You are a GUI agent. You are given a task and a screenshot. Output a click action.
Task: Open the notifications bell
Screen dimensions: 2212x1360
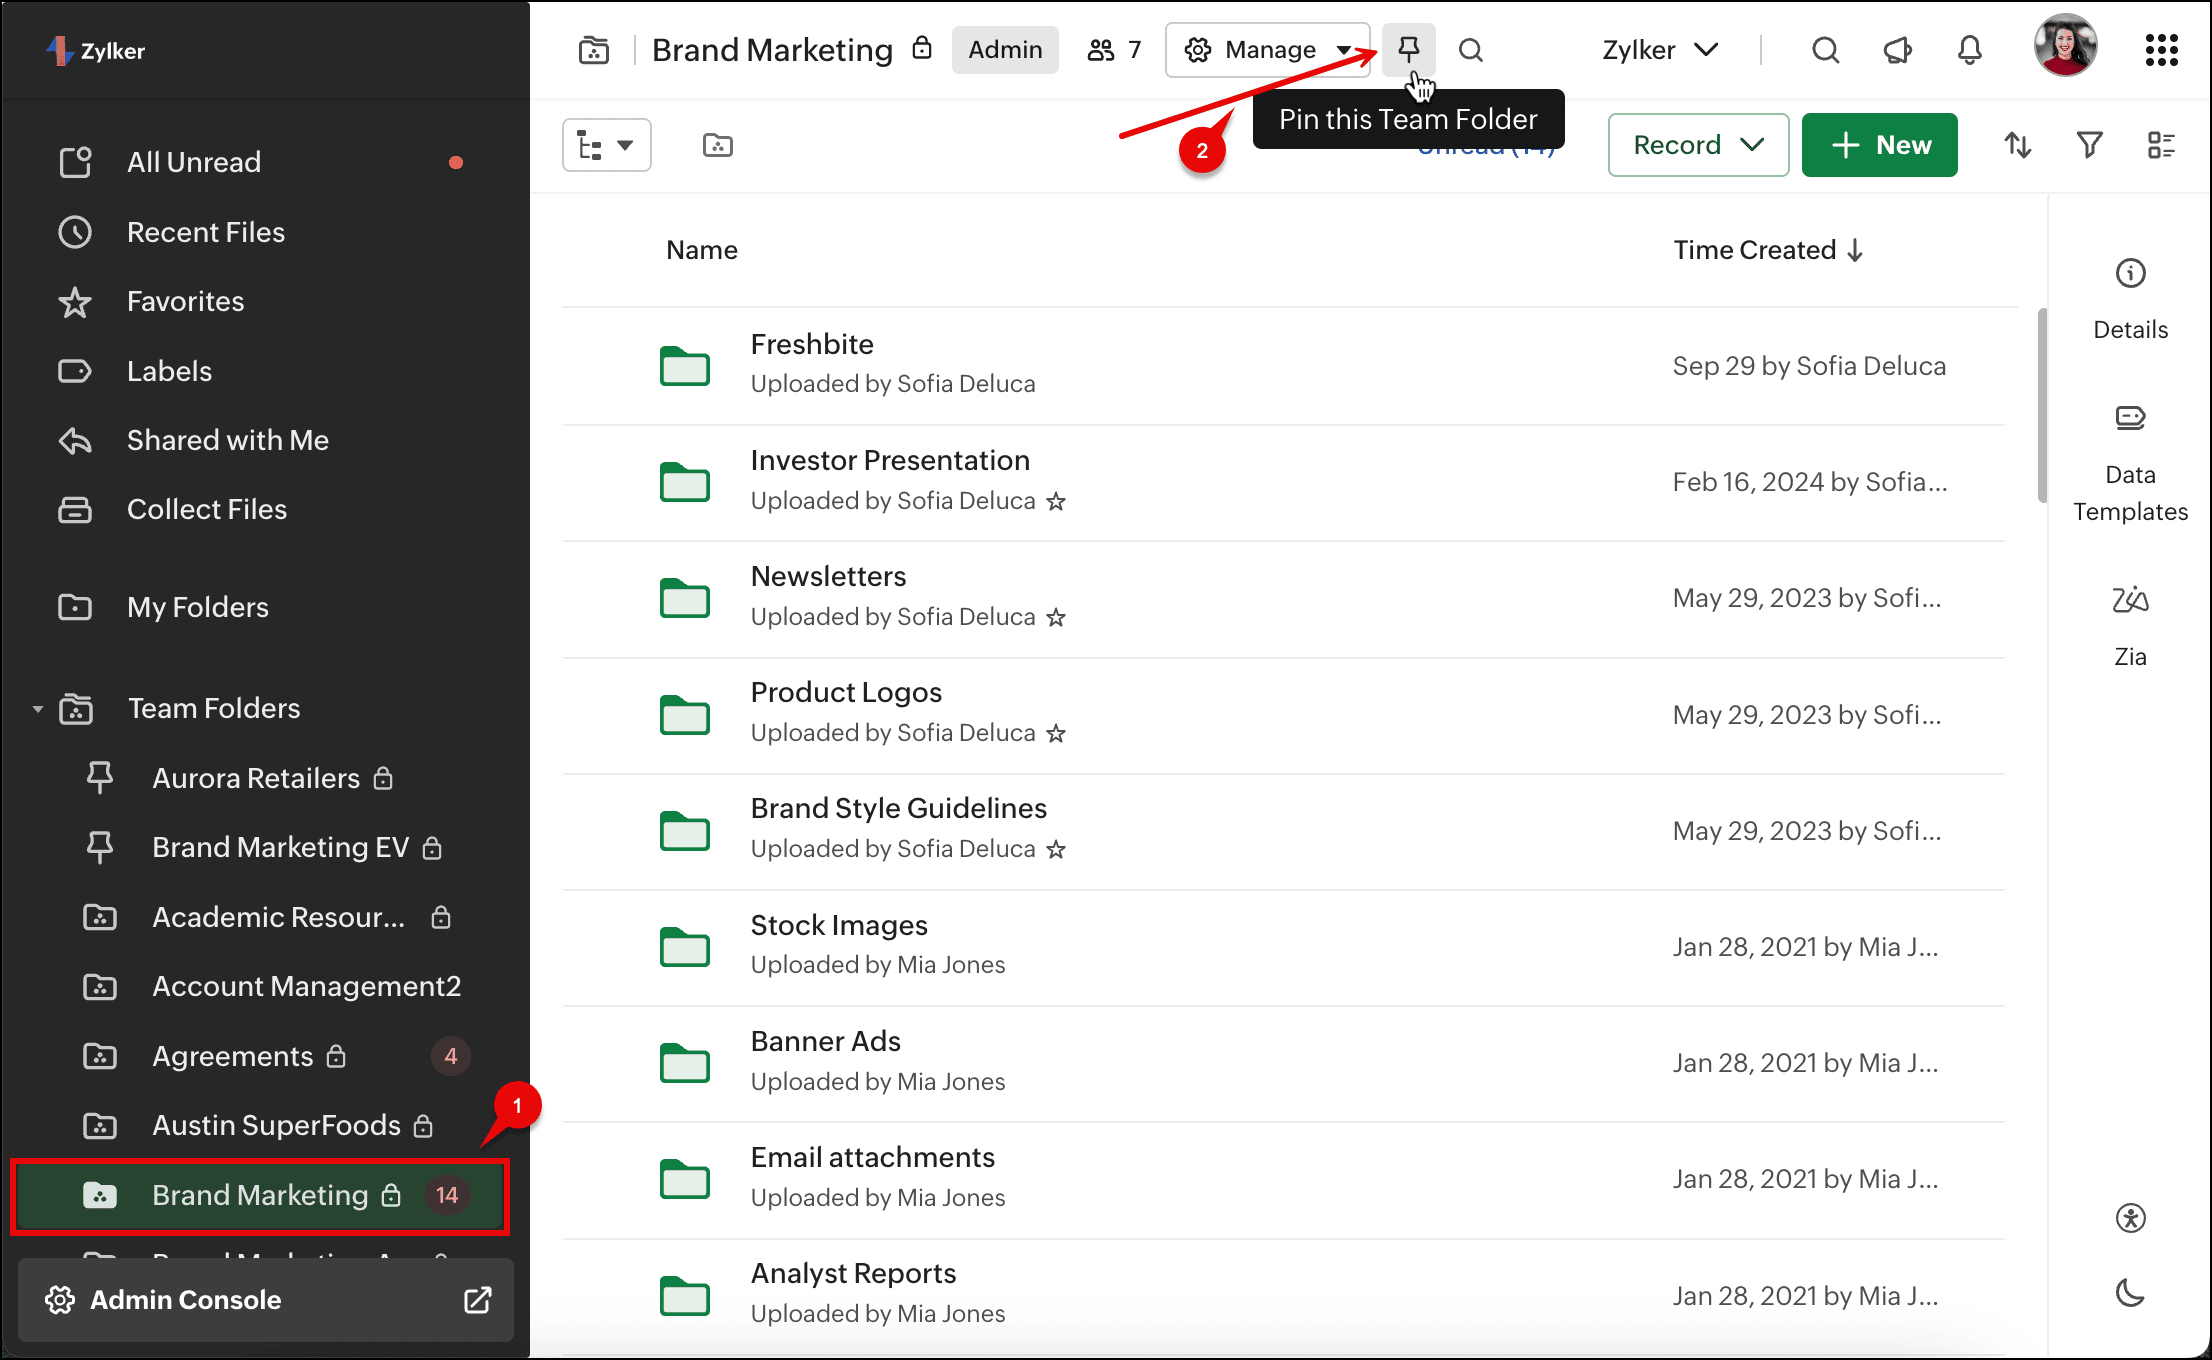[1969, 49]
